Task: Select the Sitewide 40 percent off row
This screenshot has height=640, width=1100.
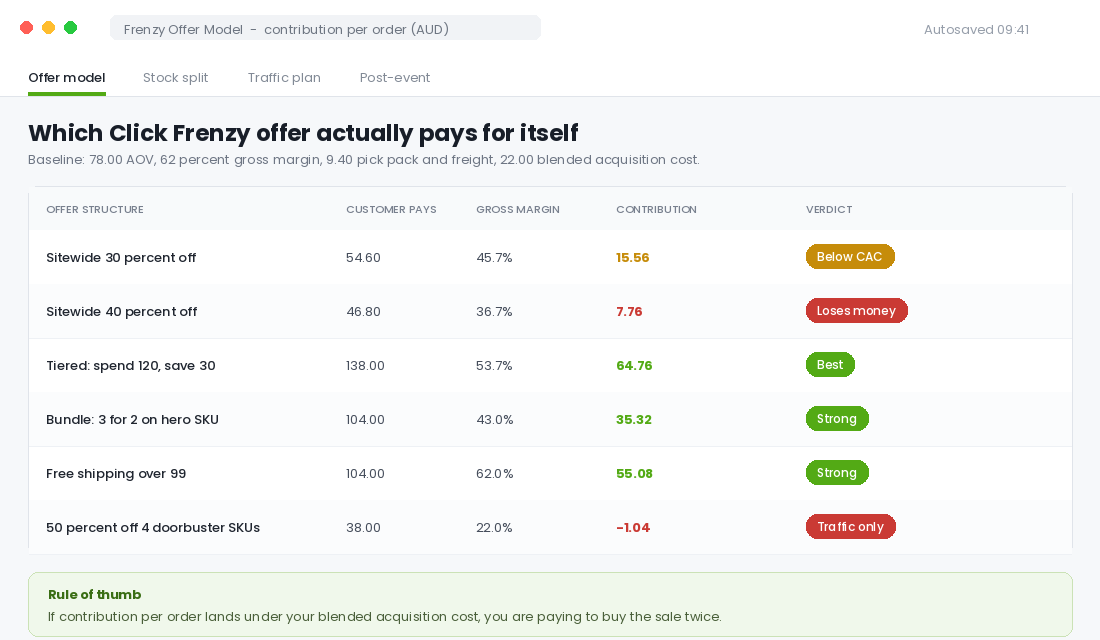Action: pos(550,311)
